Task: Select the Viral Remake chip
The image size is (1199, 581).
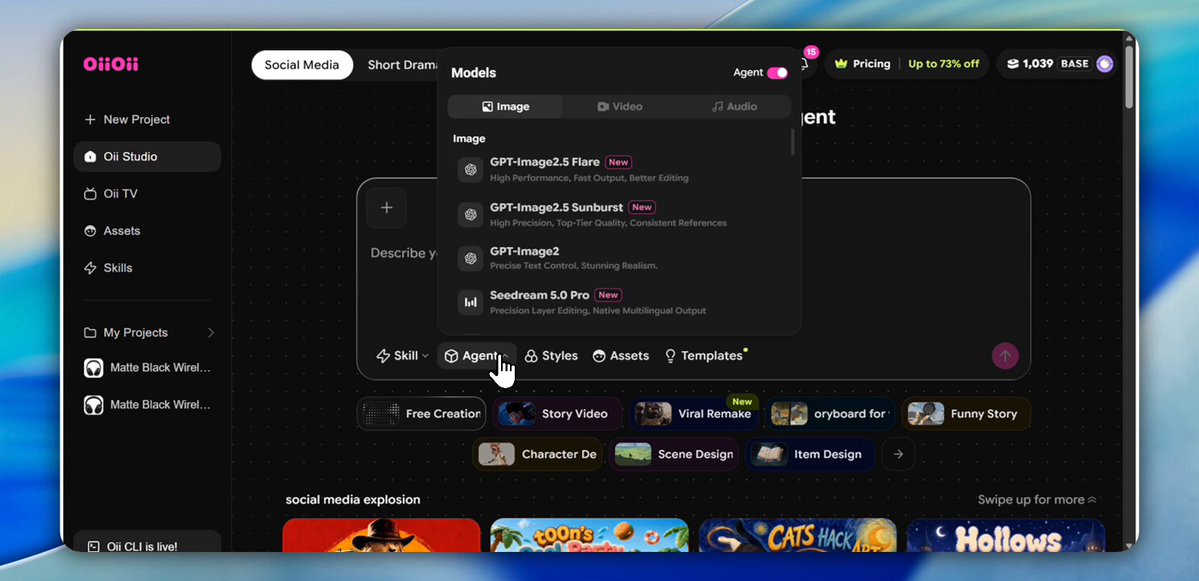Action: click(694, 414)
